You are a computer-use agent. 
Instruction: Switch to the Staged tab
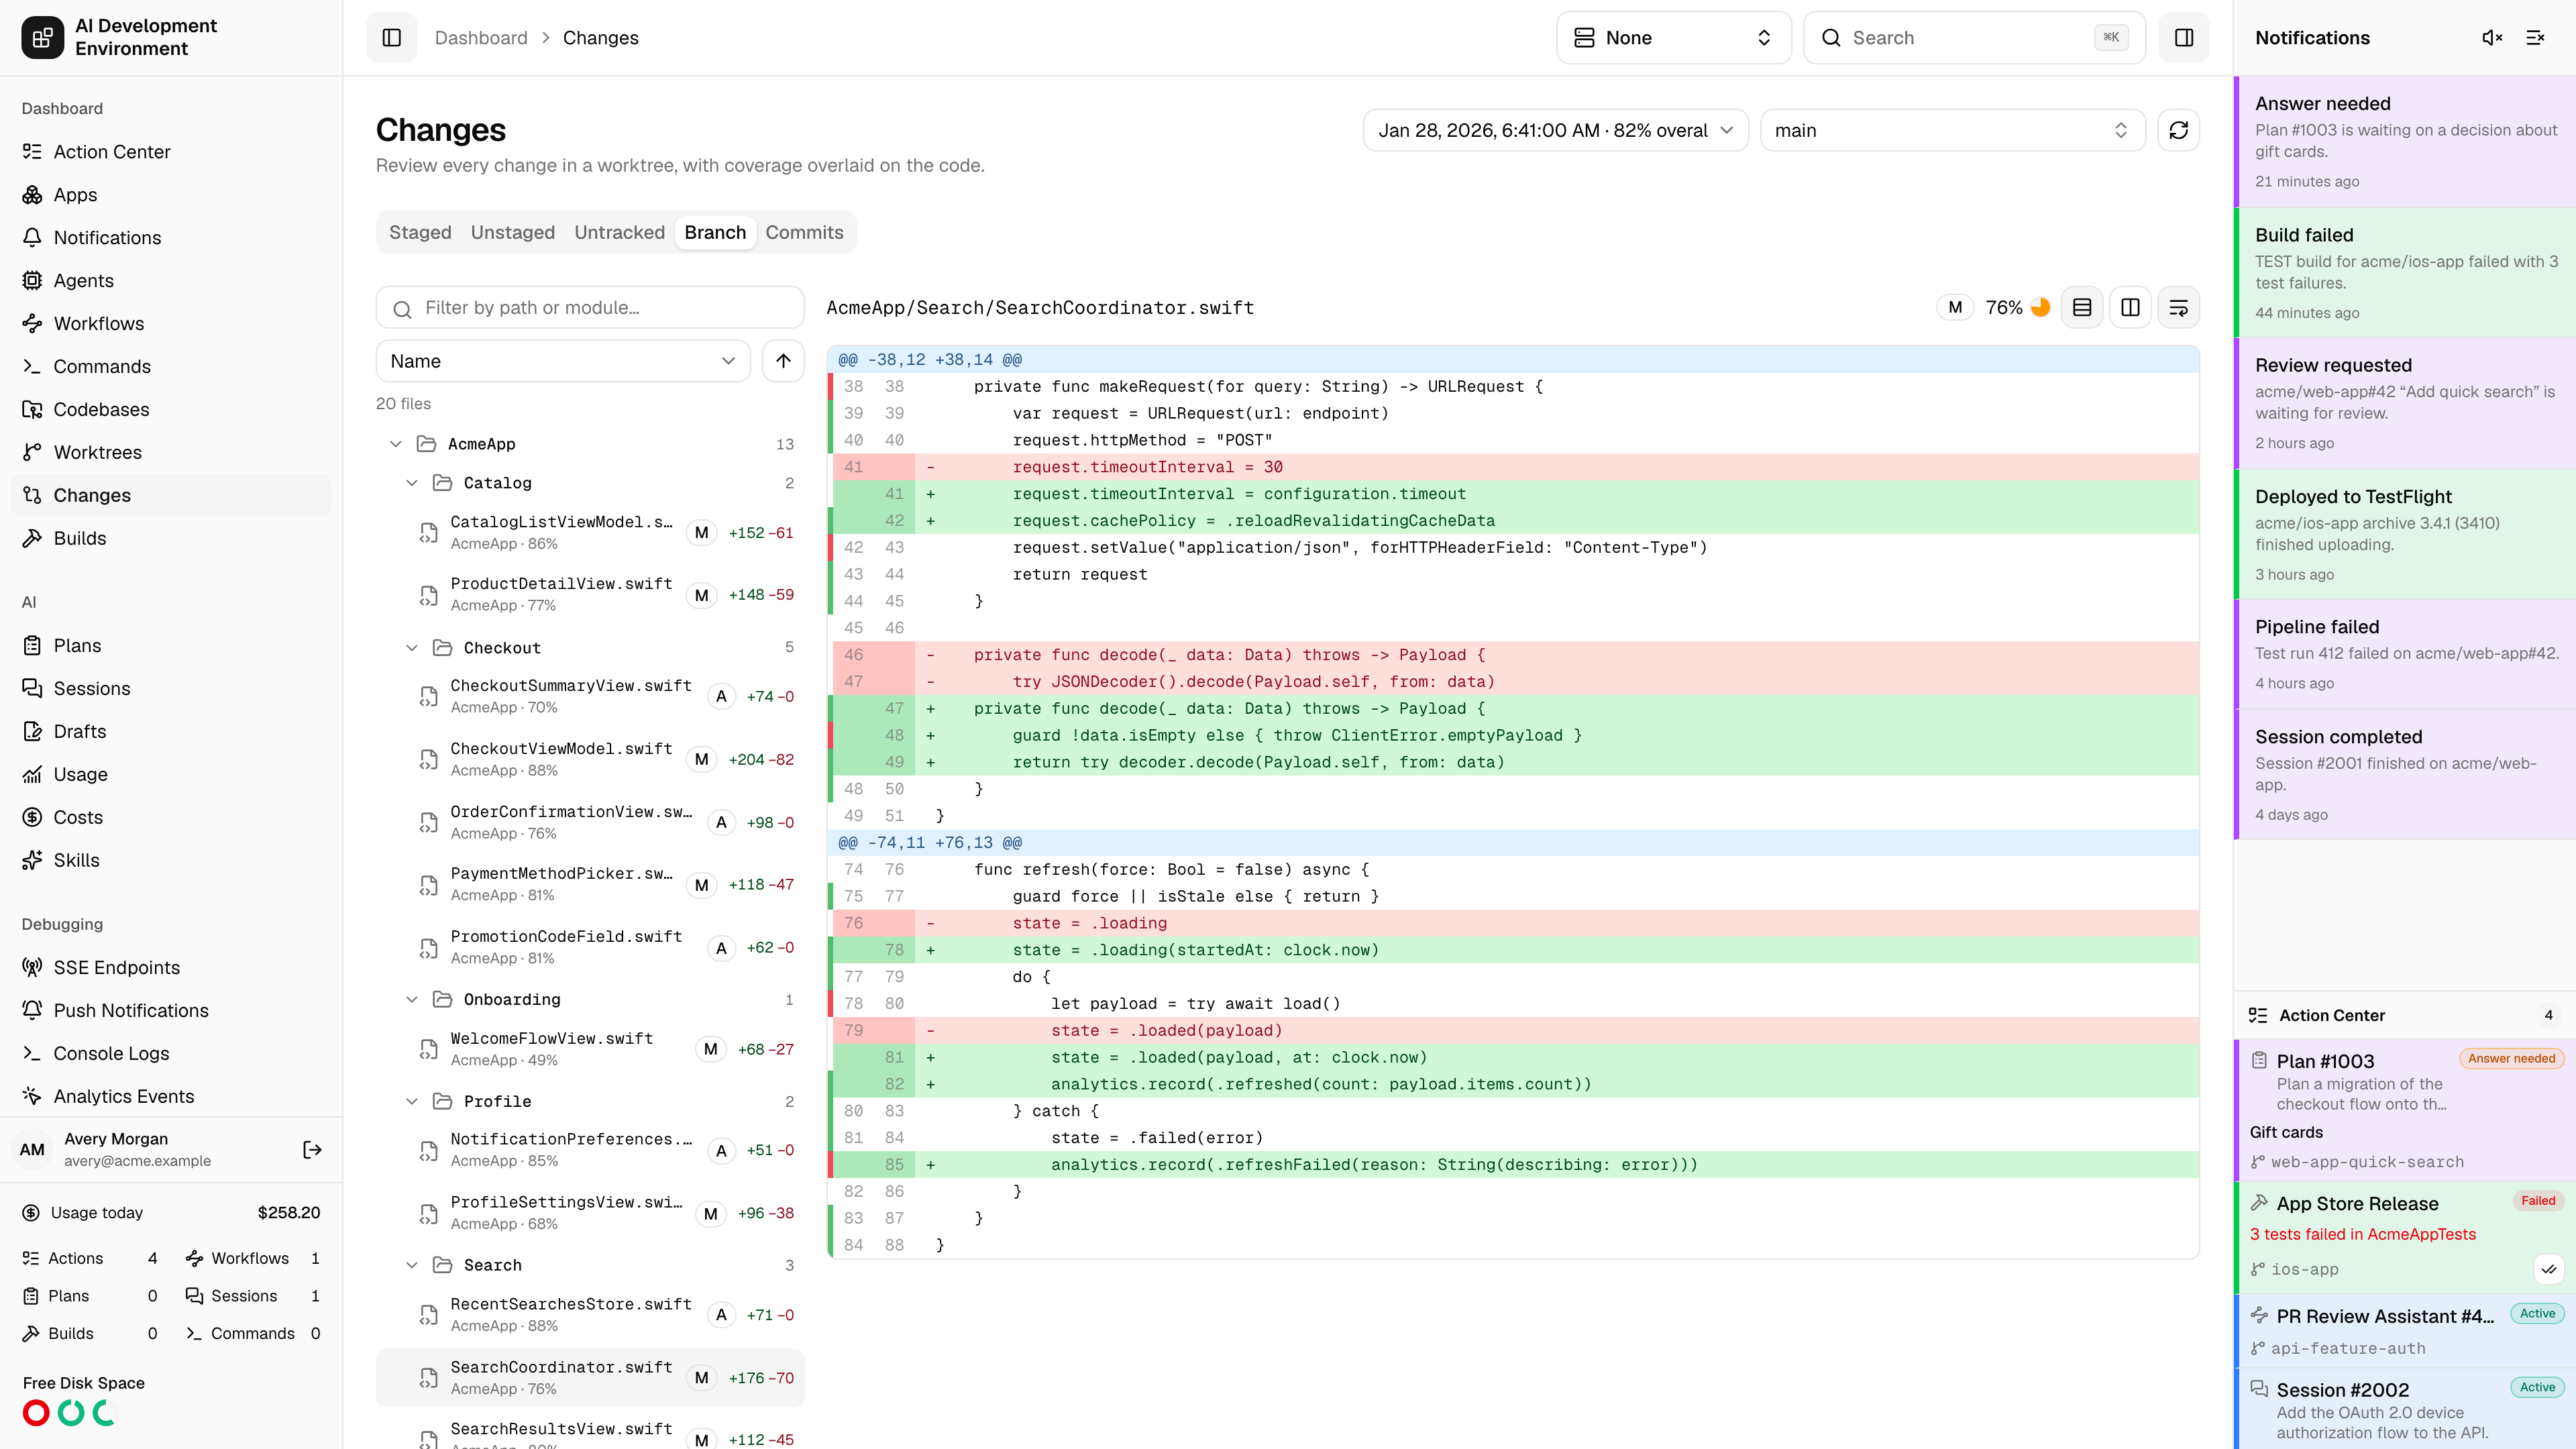[420, 232]
